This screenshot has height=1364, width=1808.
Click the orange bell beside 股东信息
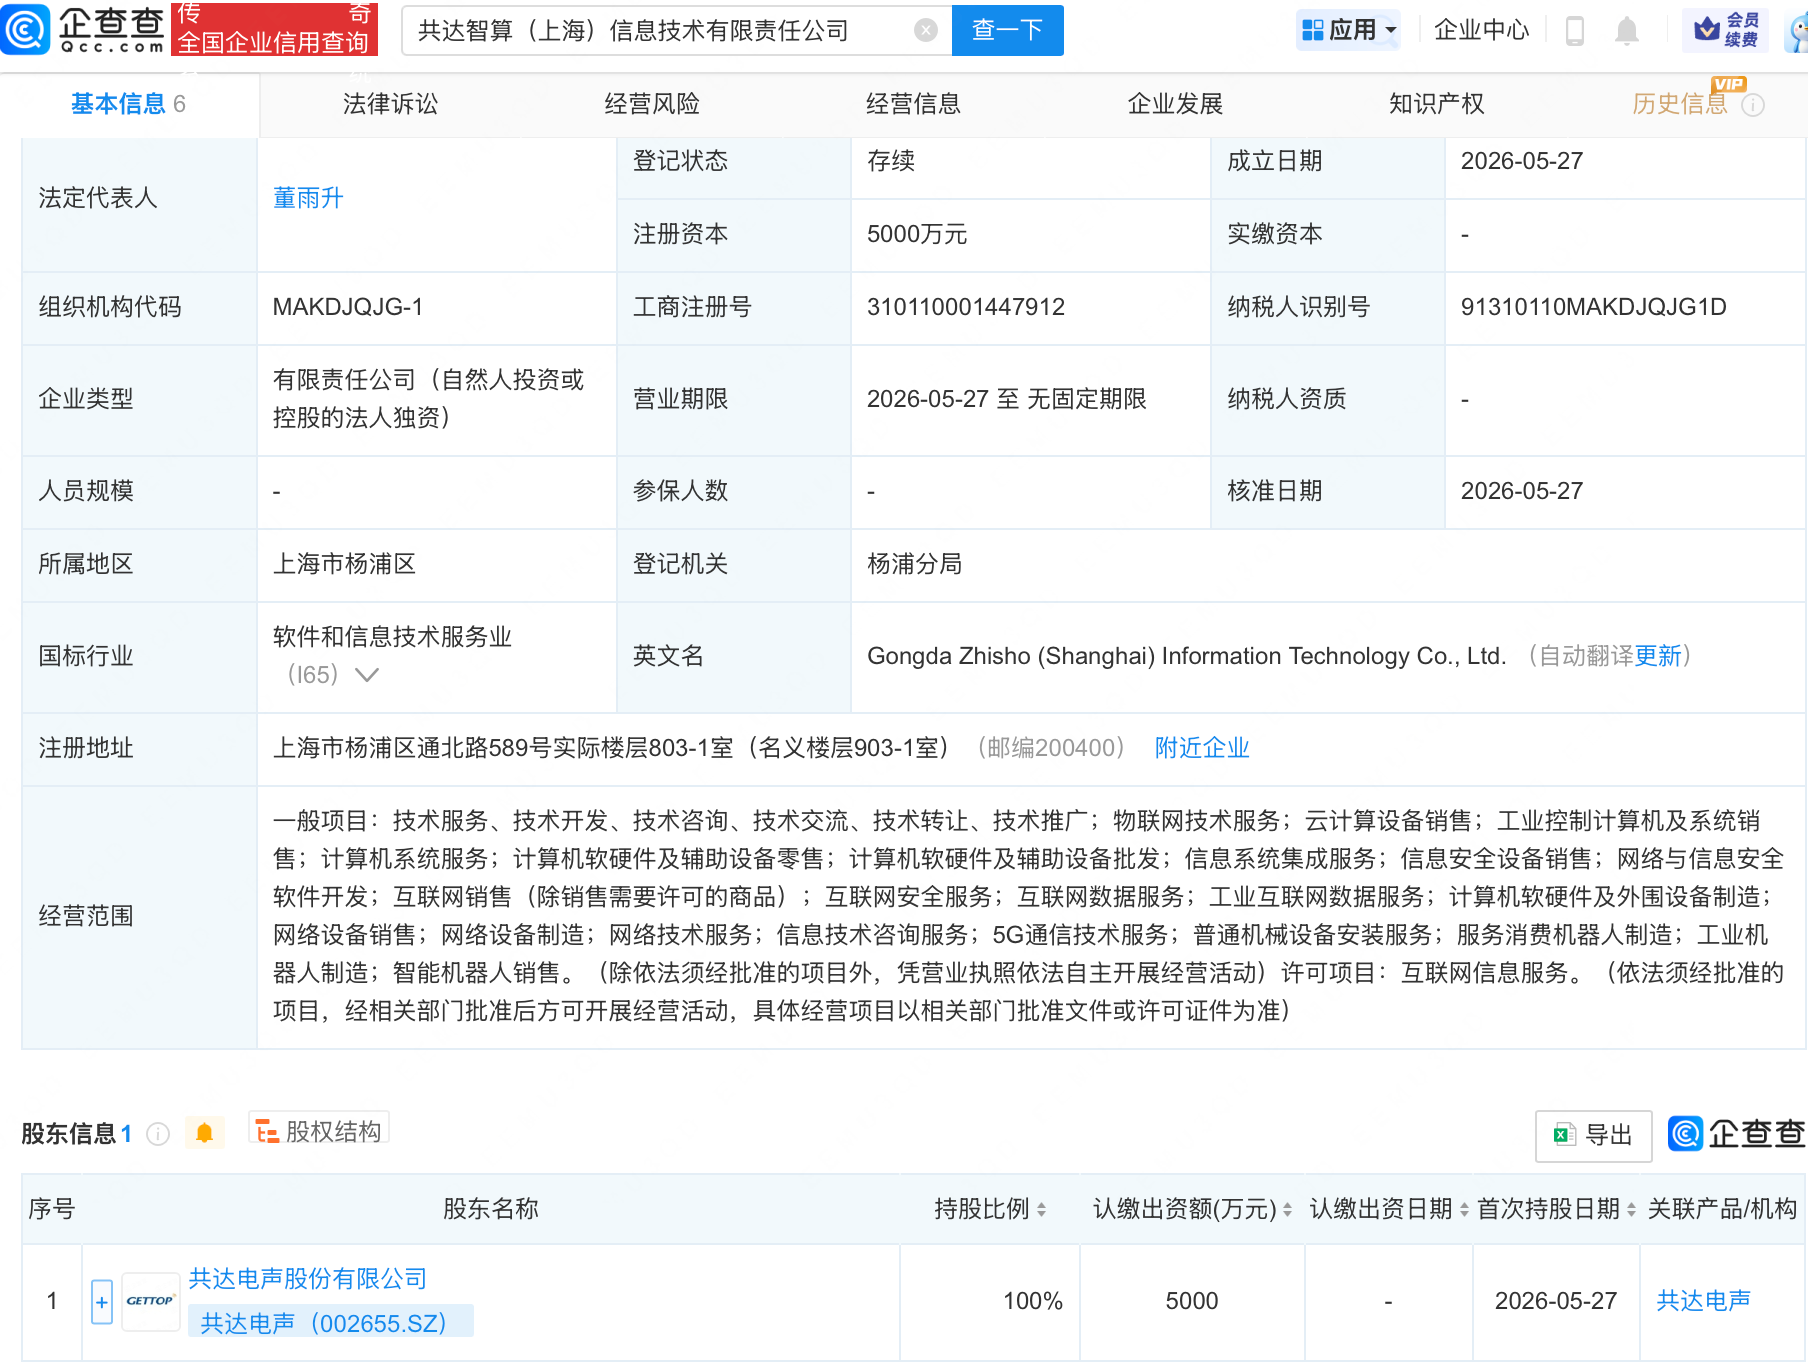click(205, 1133)
